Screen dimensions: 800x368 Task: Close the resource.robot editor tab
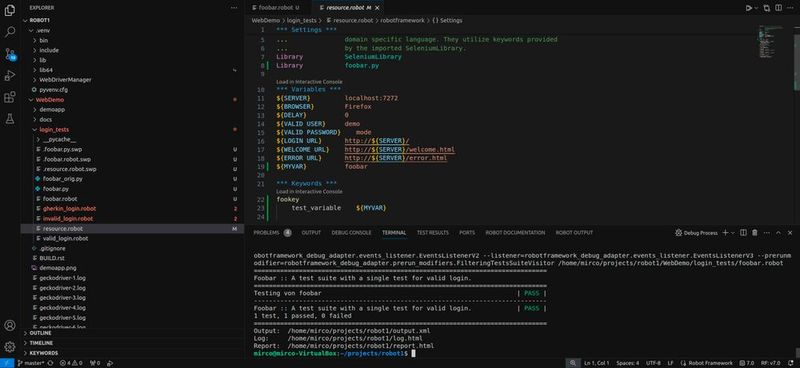(377, 8)
